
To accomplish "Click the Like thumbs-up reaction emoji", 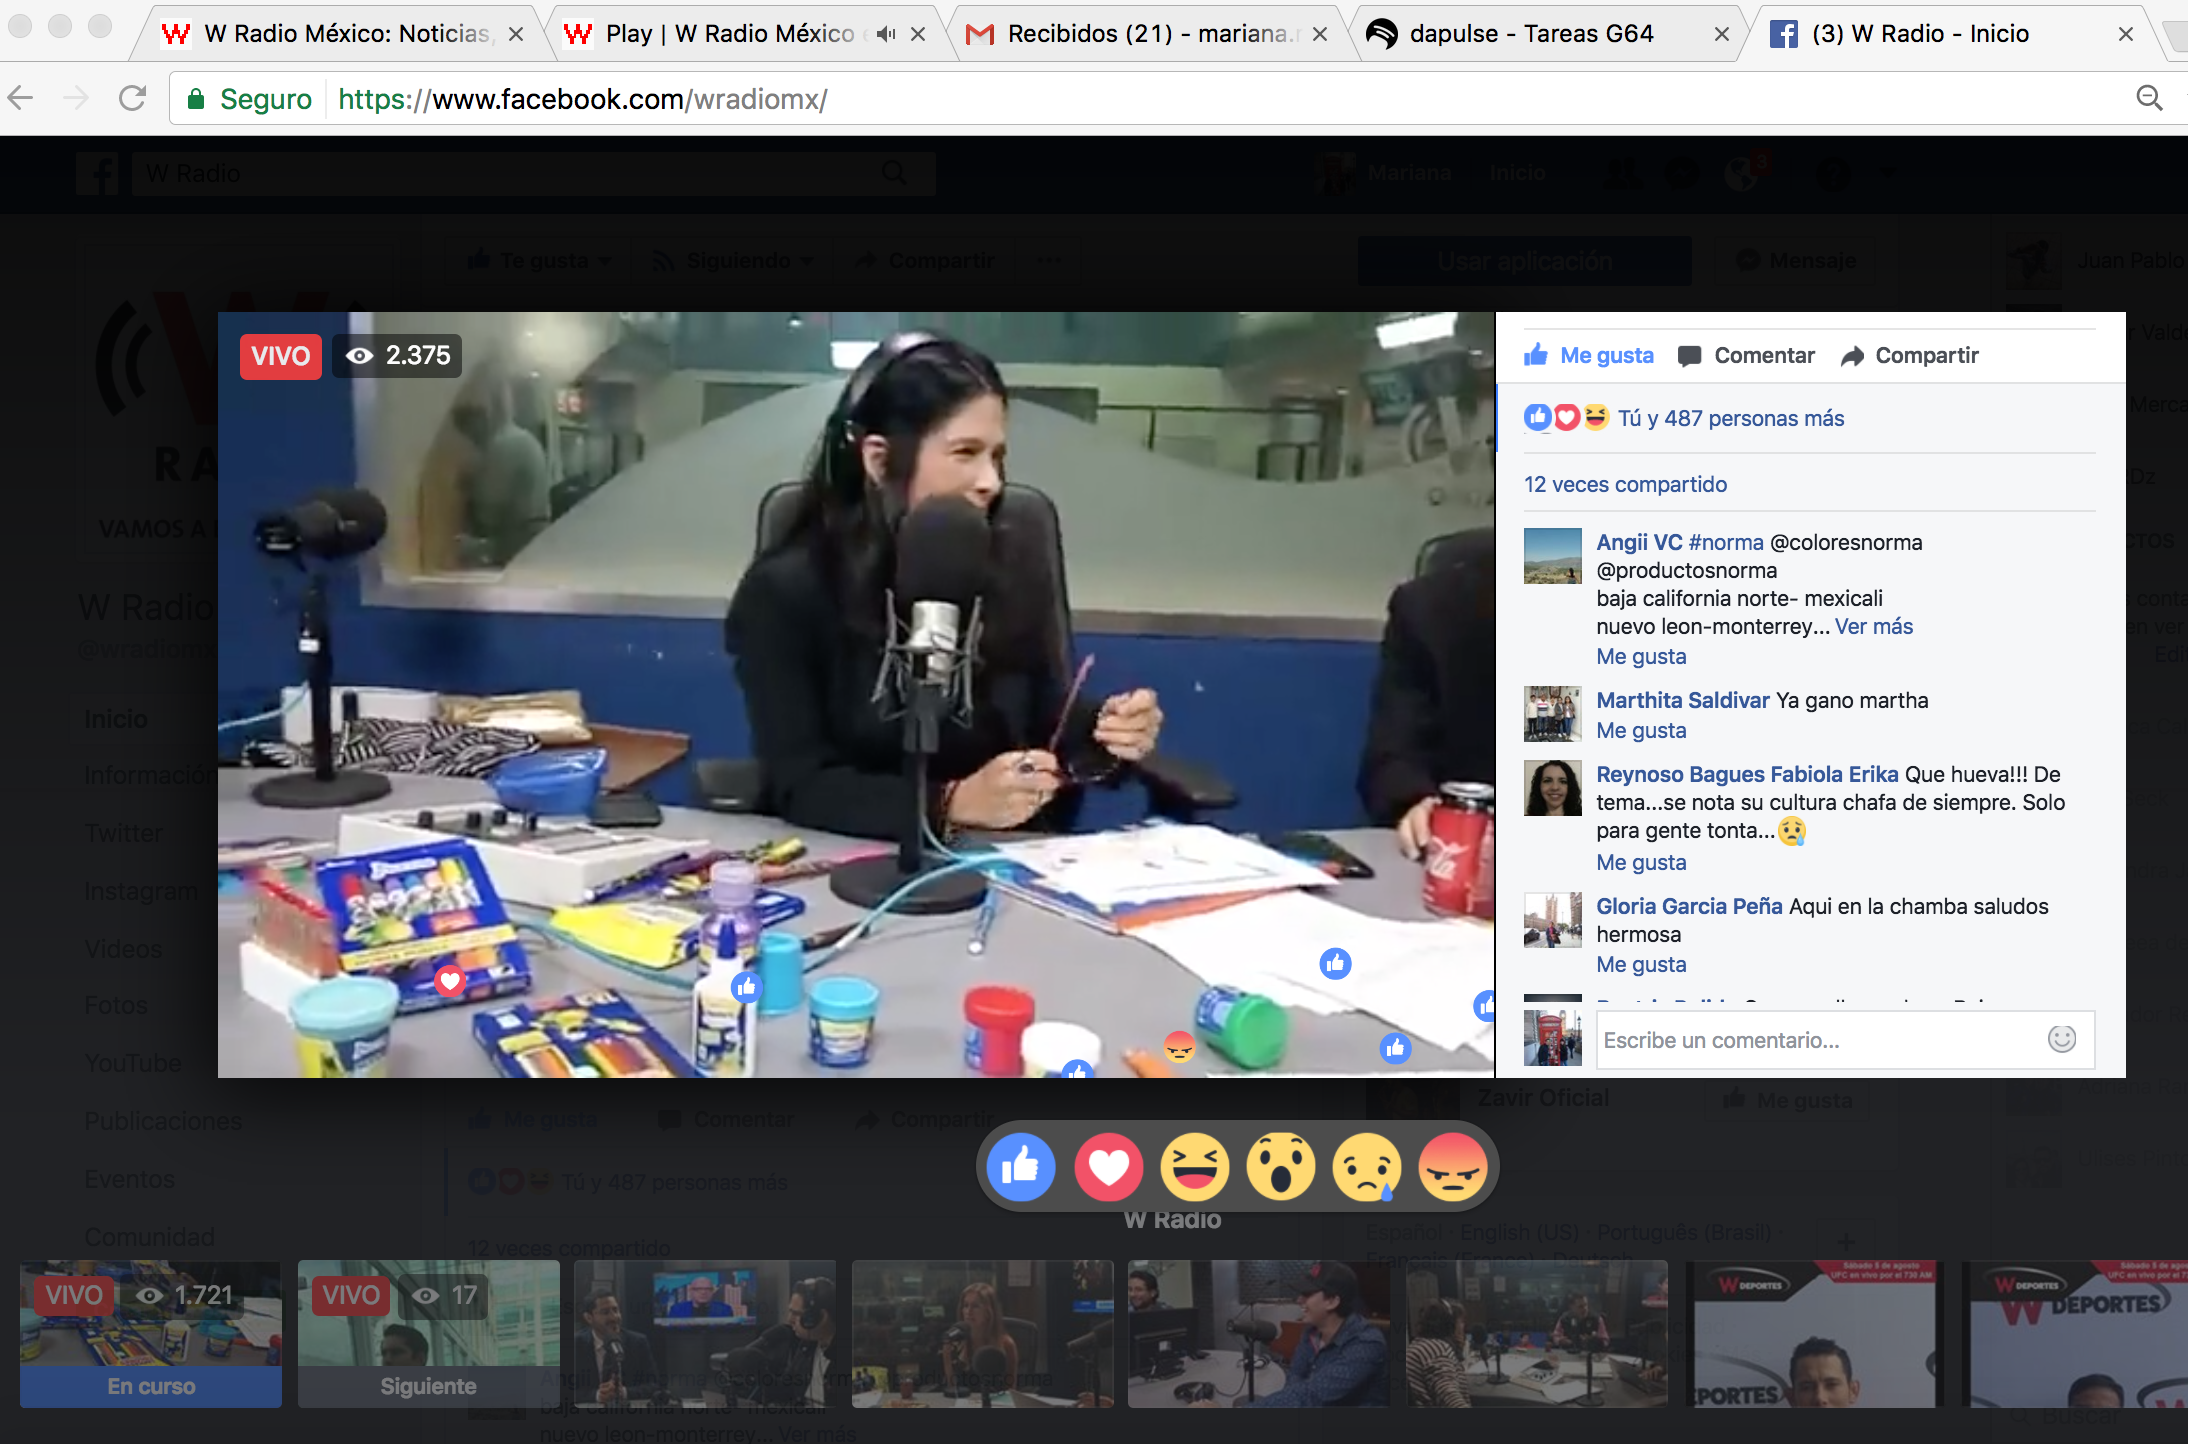I will (1021, 1167).
